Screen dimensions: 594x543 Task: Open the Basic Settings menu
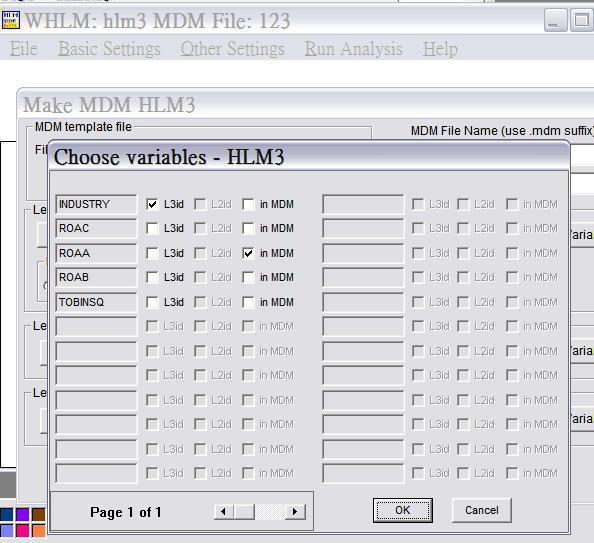click(109, 49)
